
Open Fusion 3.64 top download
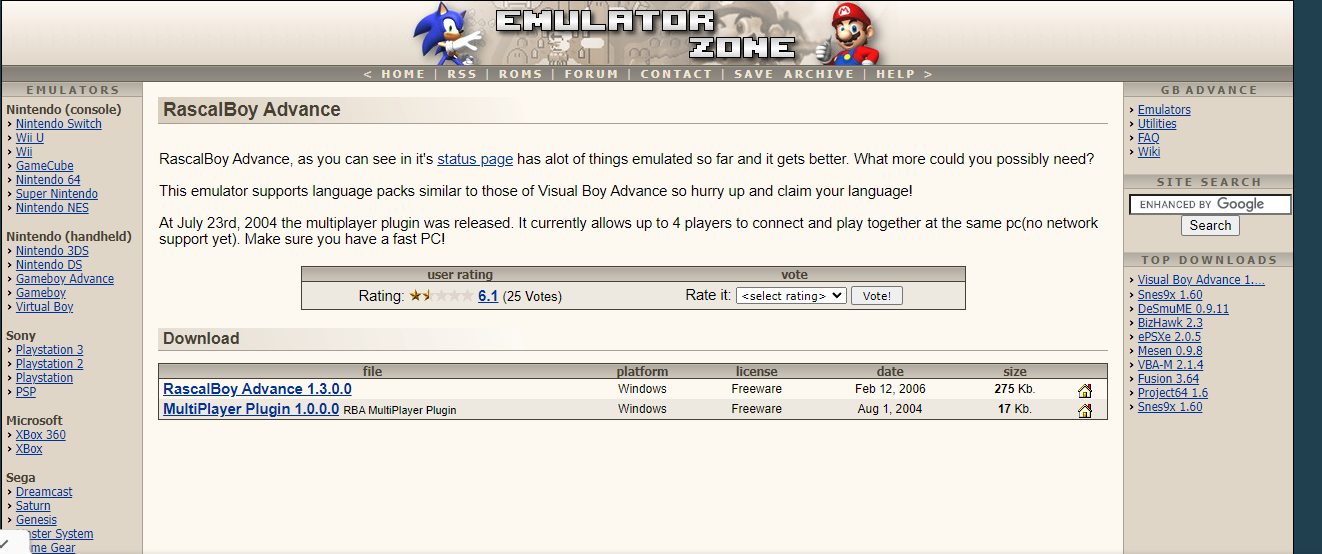1168,379
